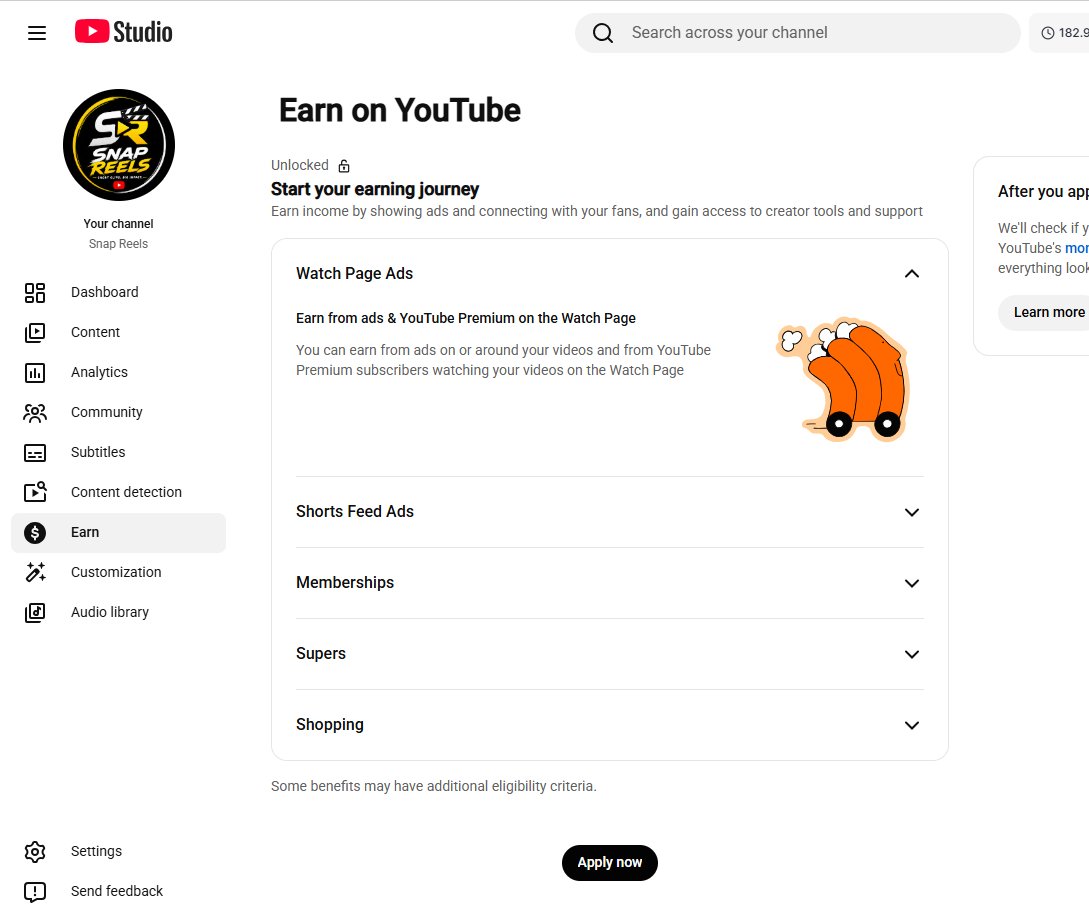
Task: Click the 'Earn on YouTube' heading
Action: pos(399,110)
